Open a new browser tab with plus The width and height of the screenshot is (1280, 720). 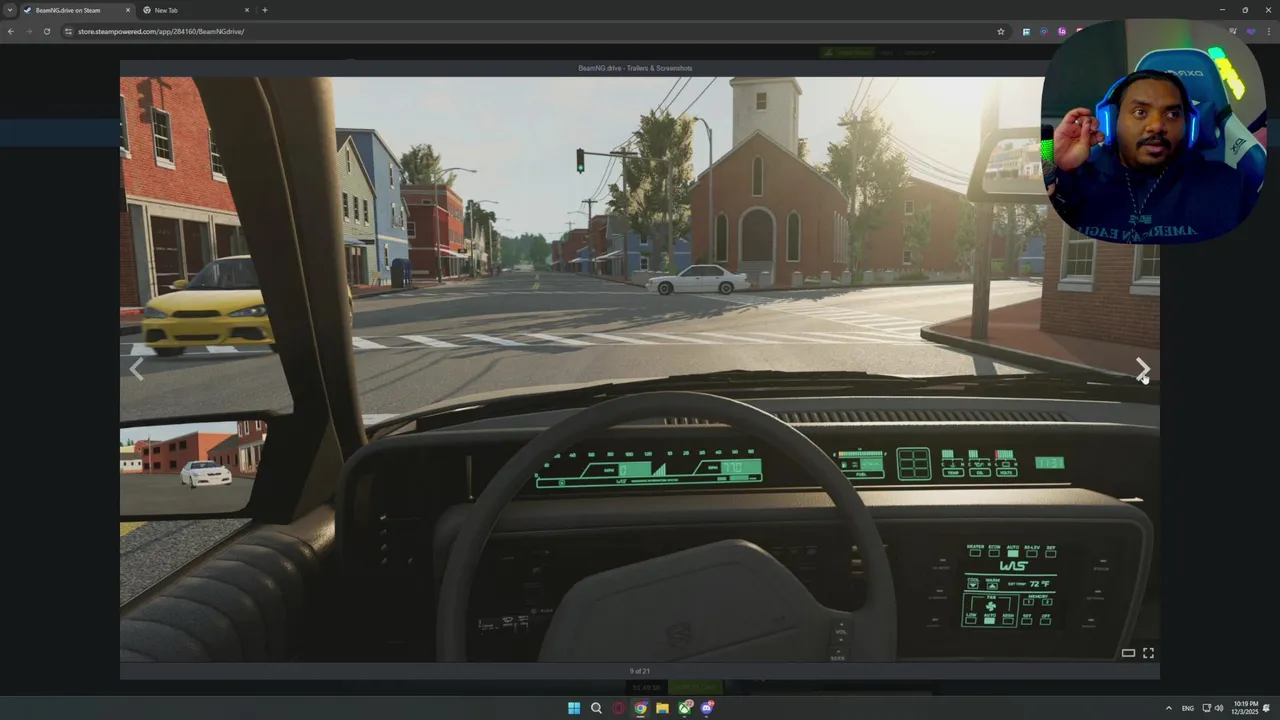[264, 10]
